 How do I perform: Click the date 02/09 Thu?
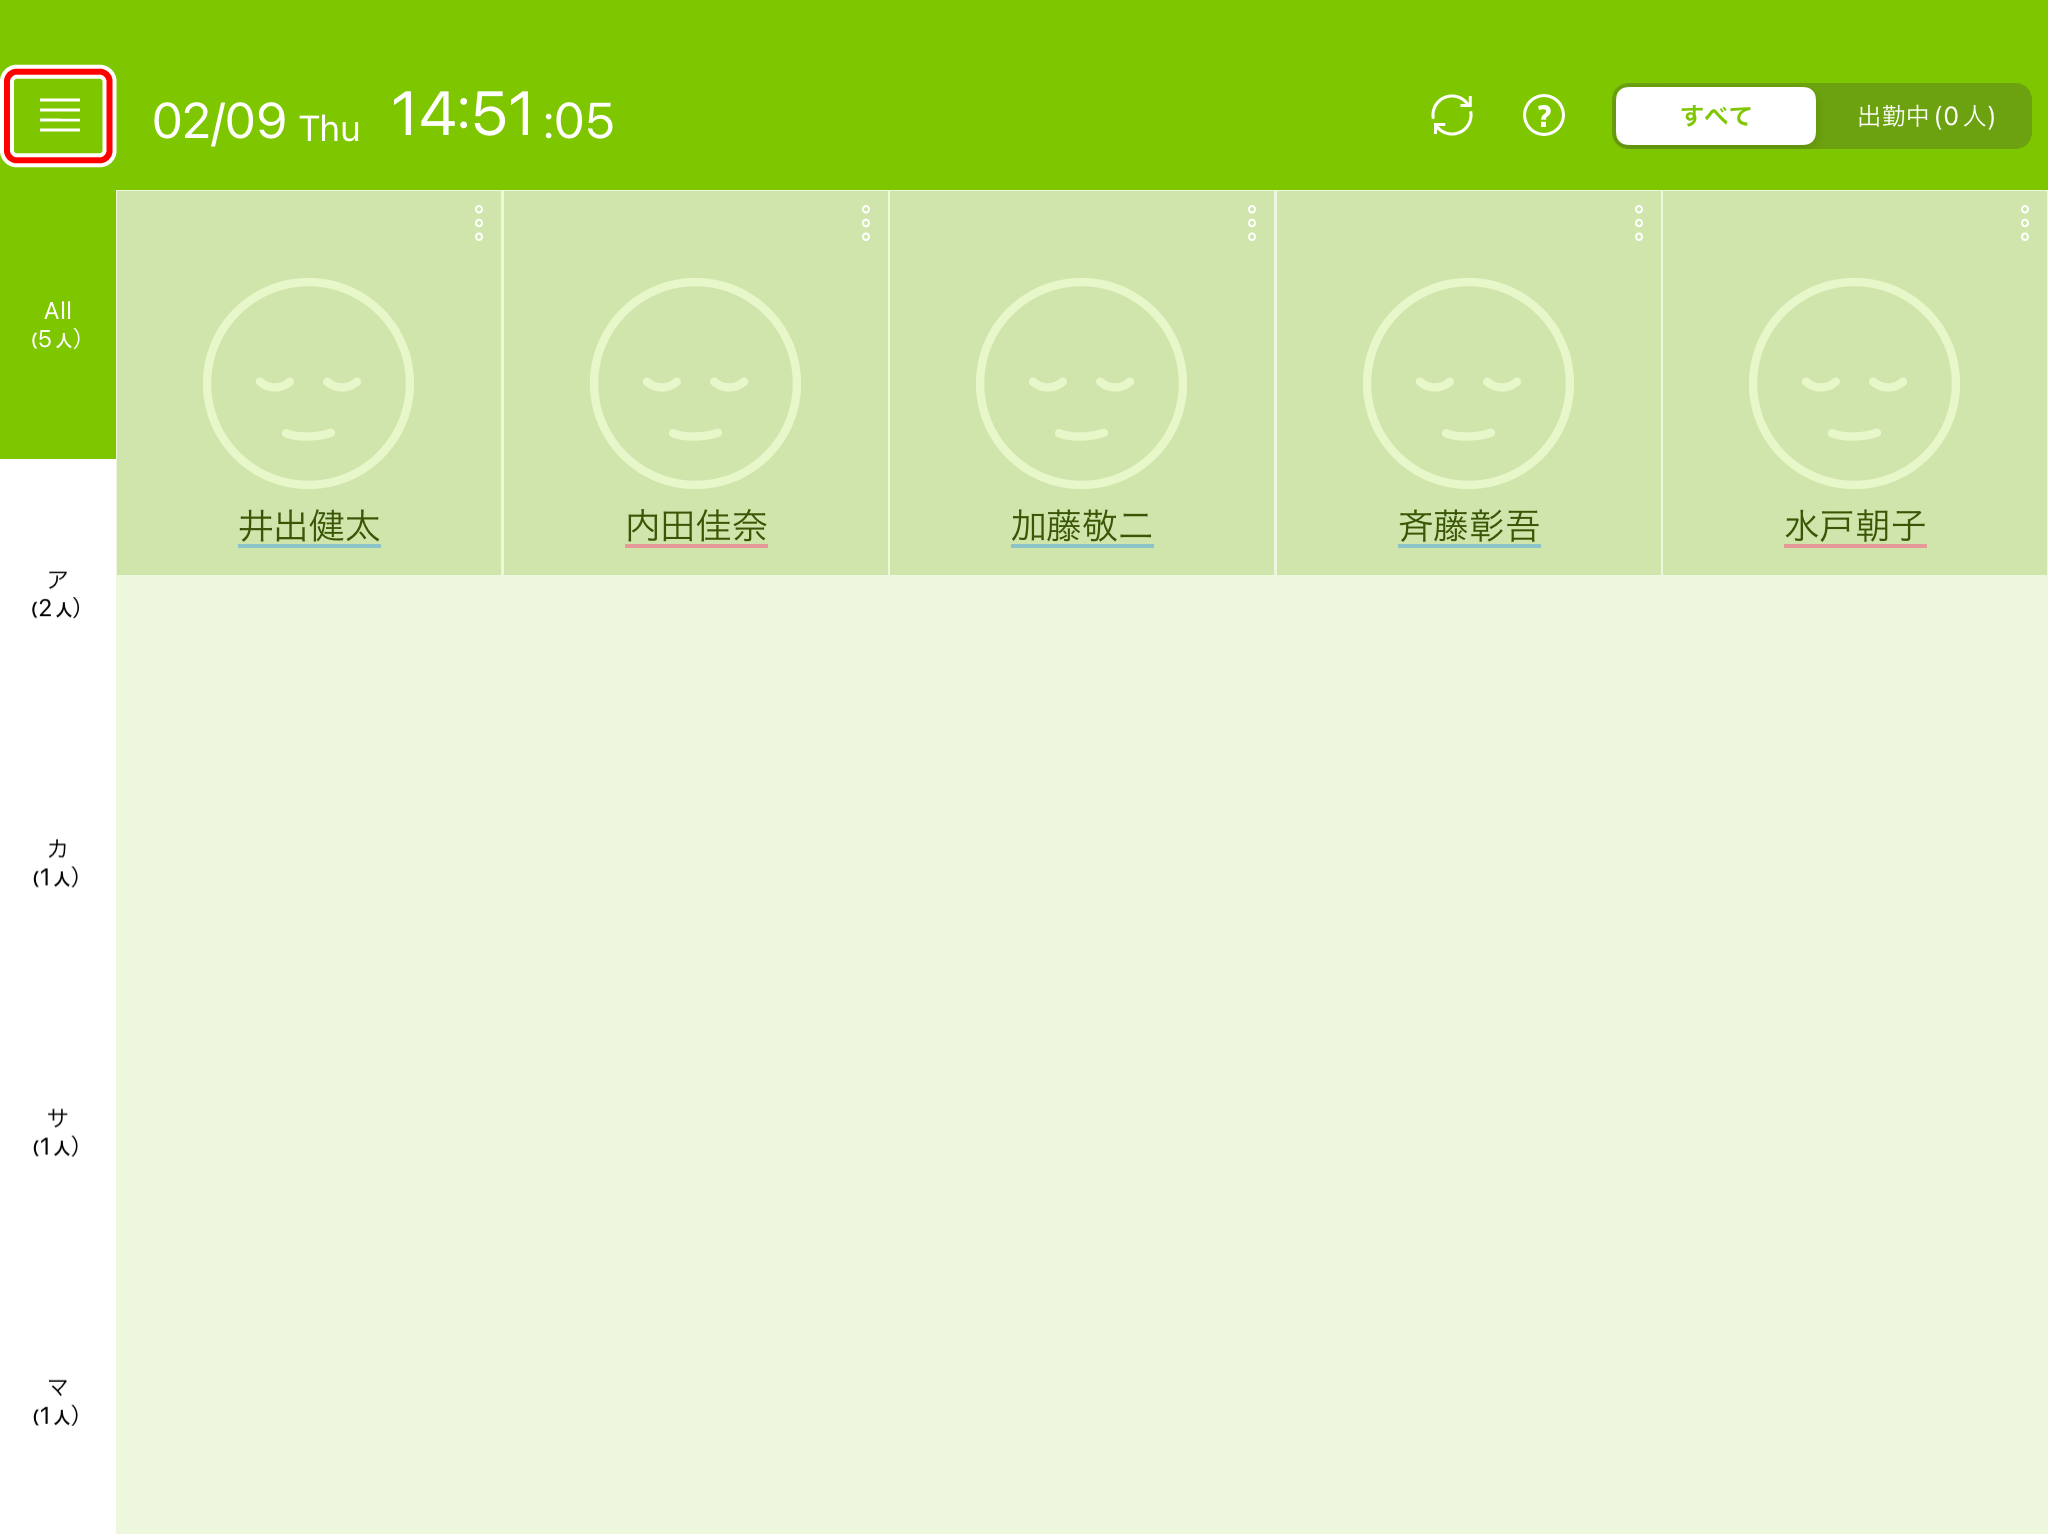(256, 122)
